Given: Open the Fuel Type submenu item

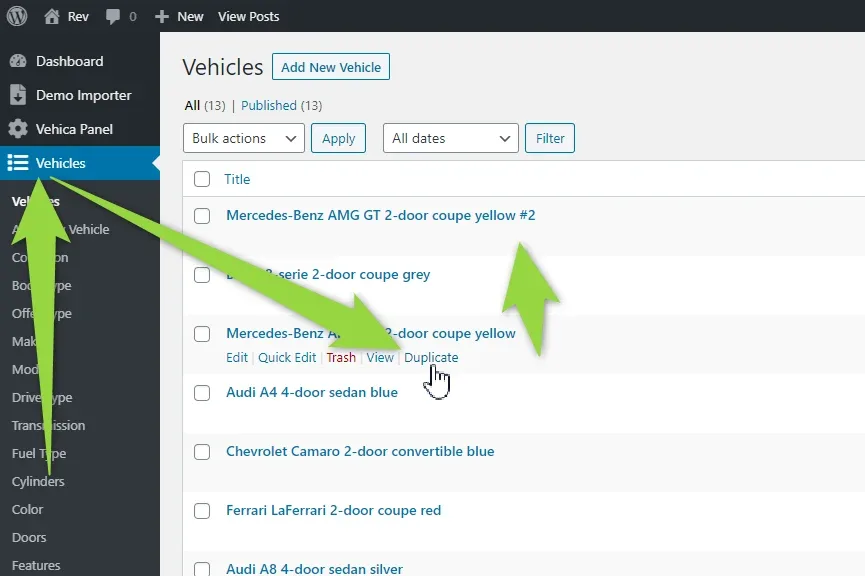Looking at the screenshot, I should coord(39,454).
